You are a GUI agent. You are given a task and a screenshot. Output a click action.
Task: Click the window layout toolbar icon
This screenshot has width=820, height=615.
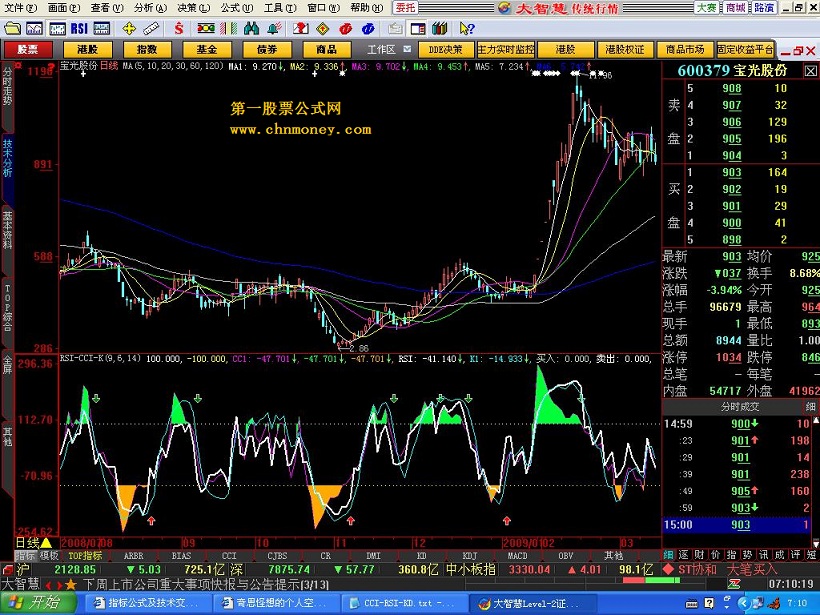417,28
